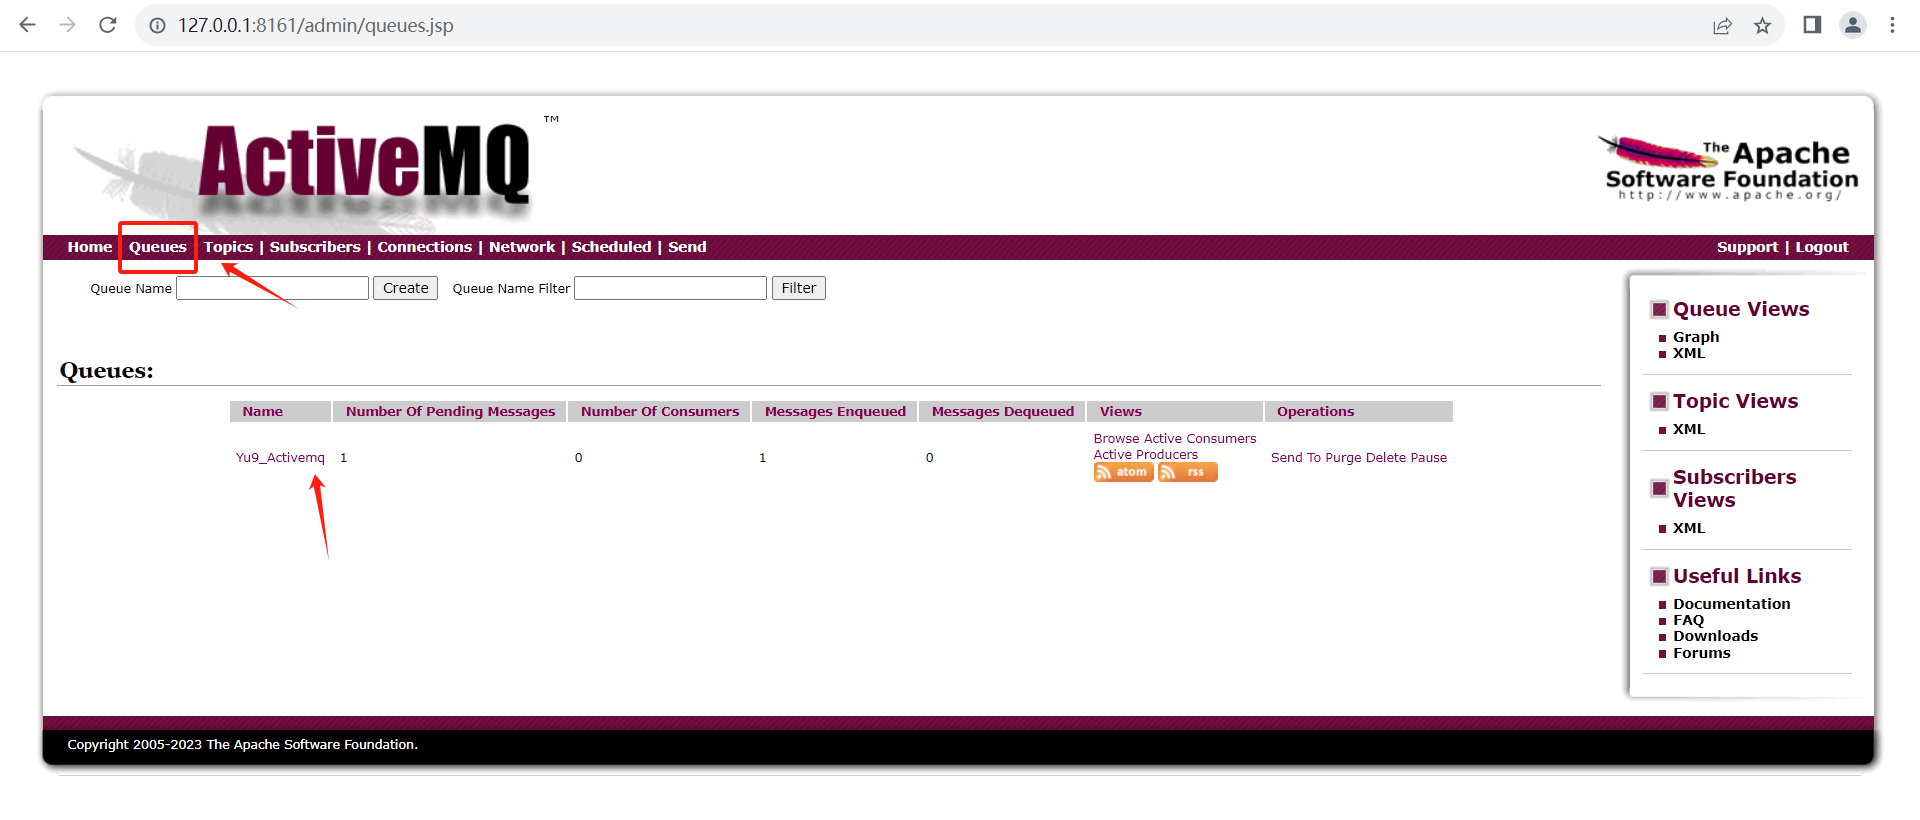Open the Topics menu item
This screenshot has height=820, width=1920.
click(228, 247)
